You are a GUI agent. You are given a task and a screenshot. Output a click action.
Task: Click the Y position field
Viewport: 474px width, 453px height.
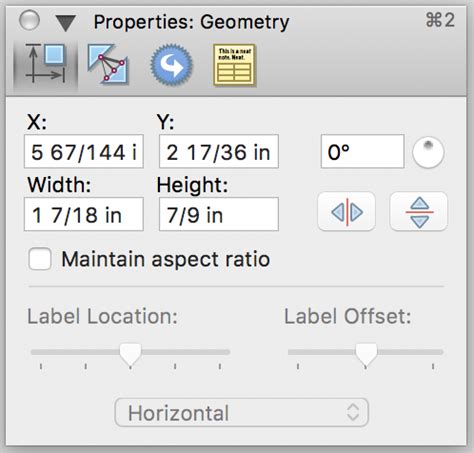click(219, 152)
